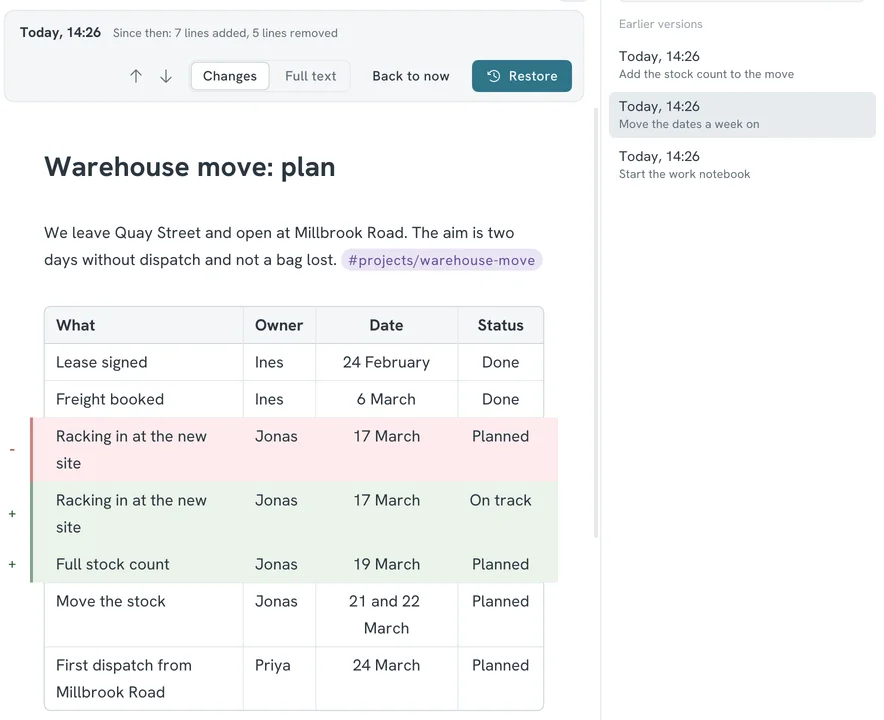Click the plus marker beside the 'On track' row
The width and height of the screenshot is (884, 720).
click(x=12, y=514)
